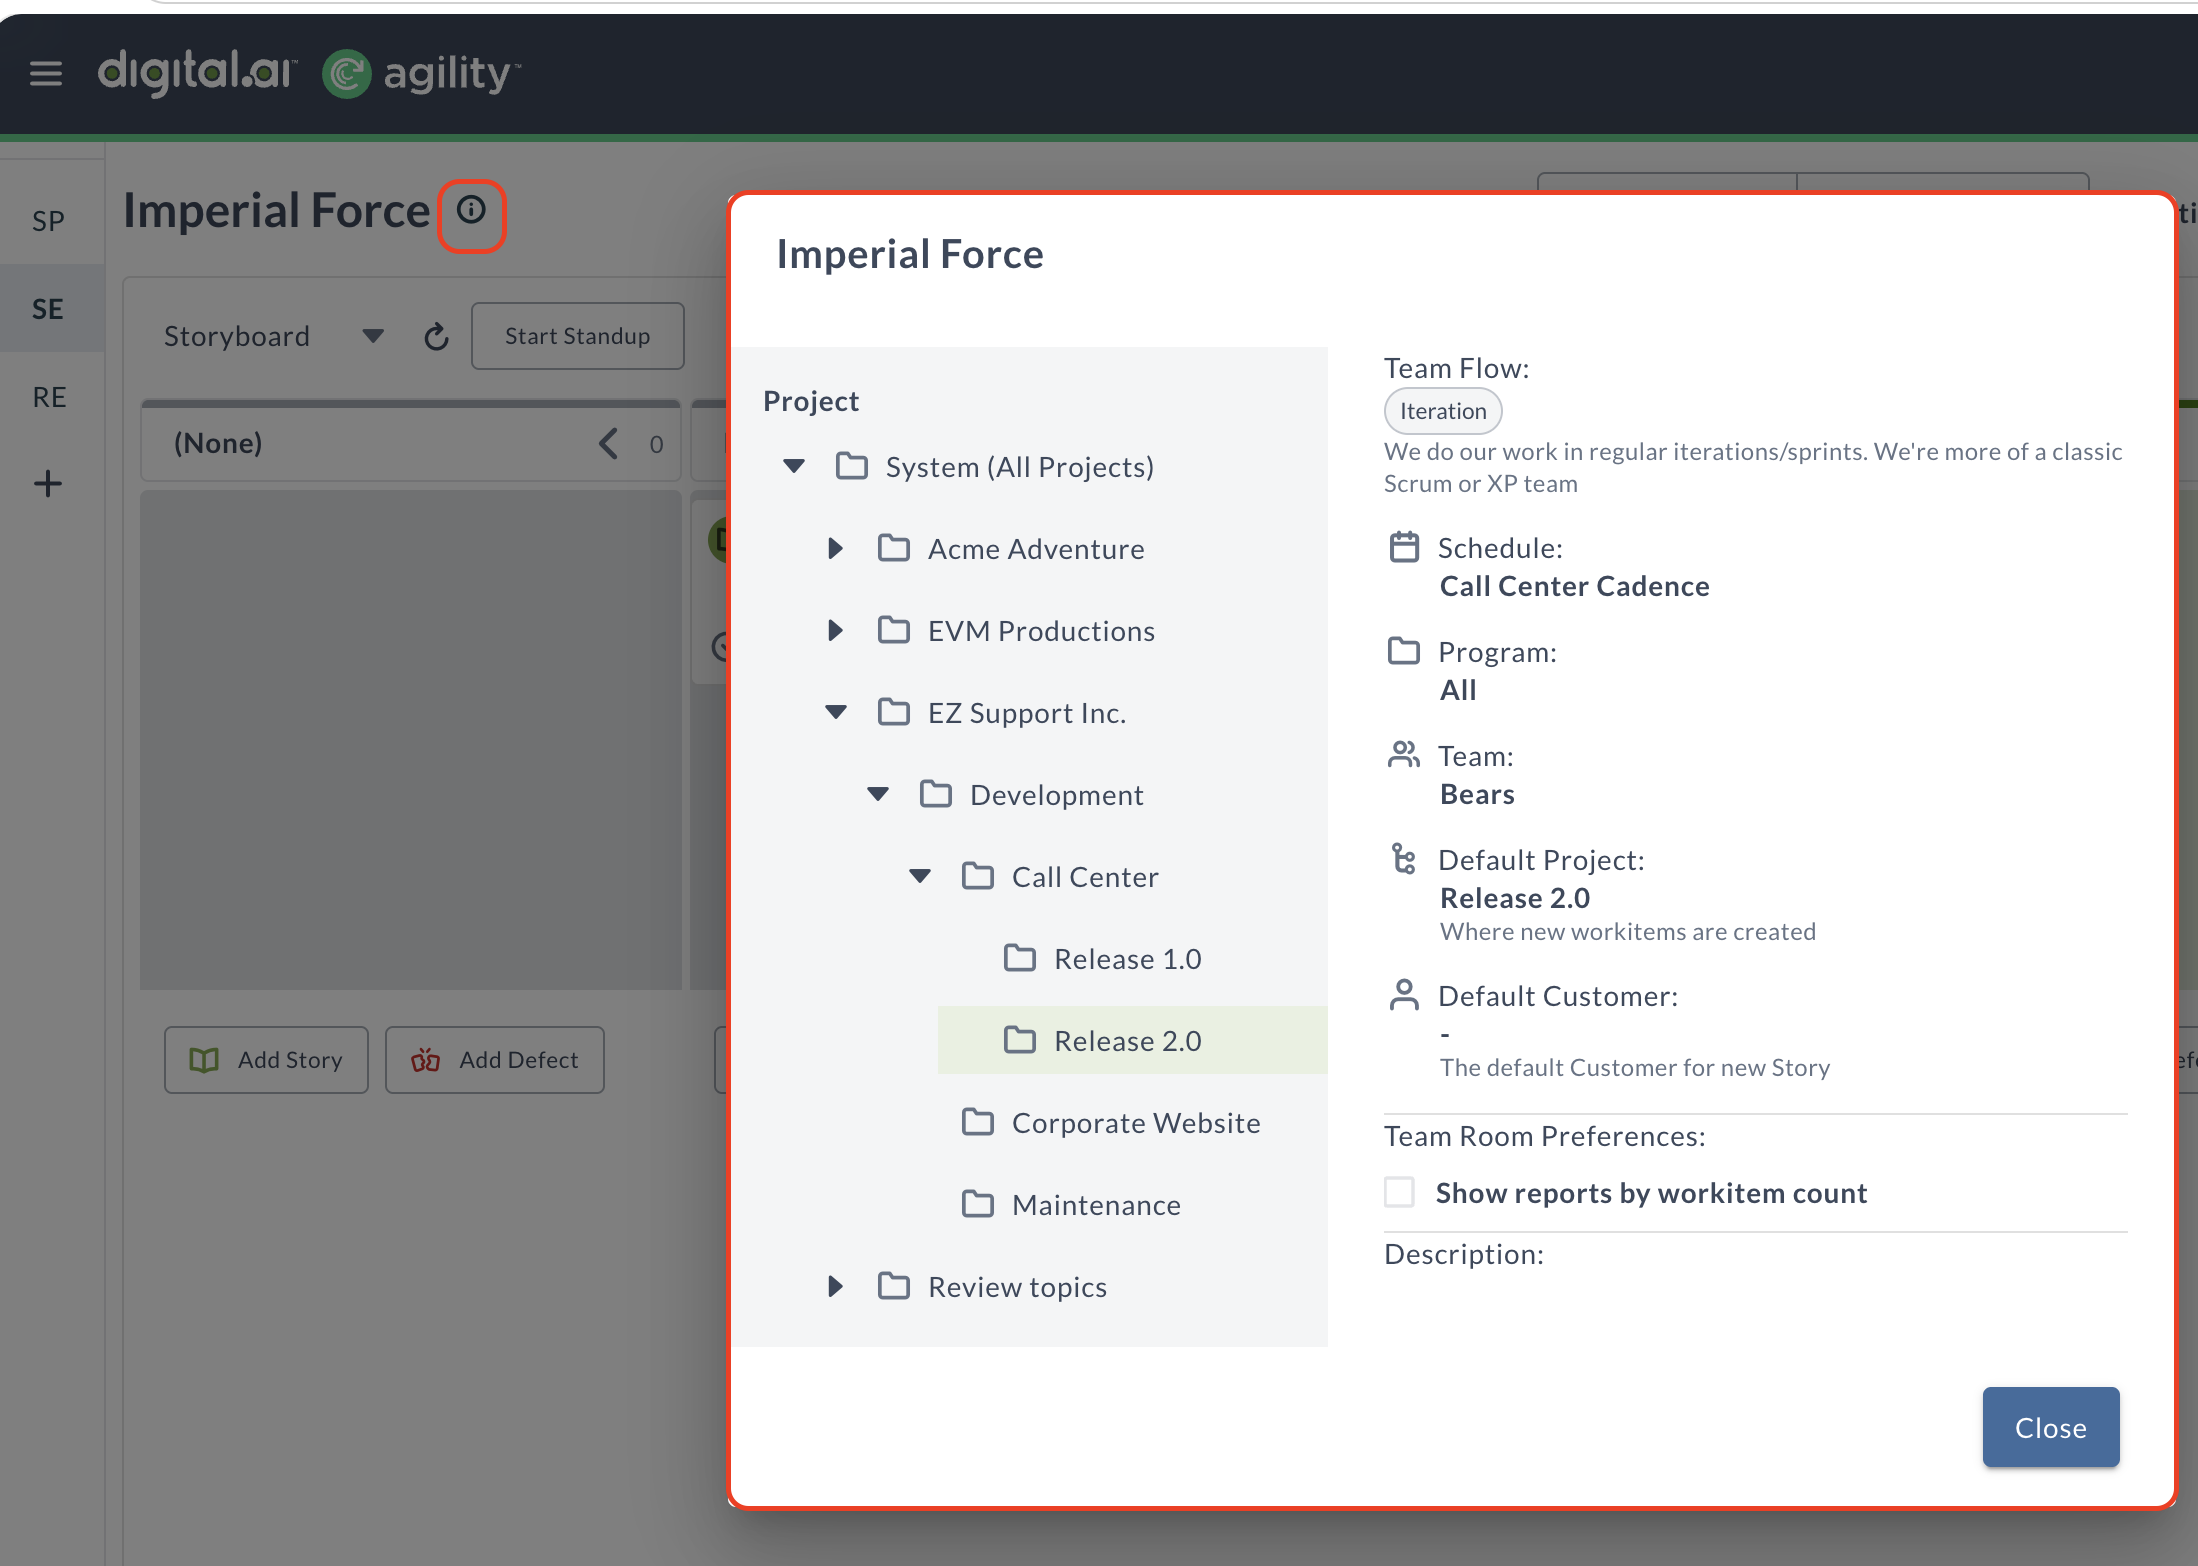Click the green Agility swirl logo
The image size is (2198, 1566).
point(347,74)
